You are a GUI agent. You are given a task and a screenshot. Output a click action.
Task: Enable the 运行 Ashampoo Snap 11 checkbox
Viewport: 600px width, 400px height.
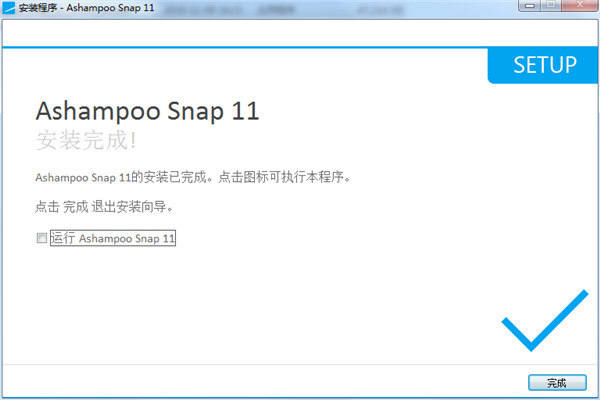point(42,238)
